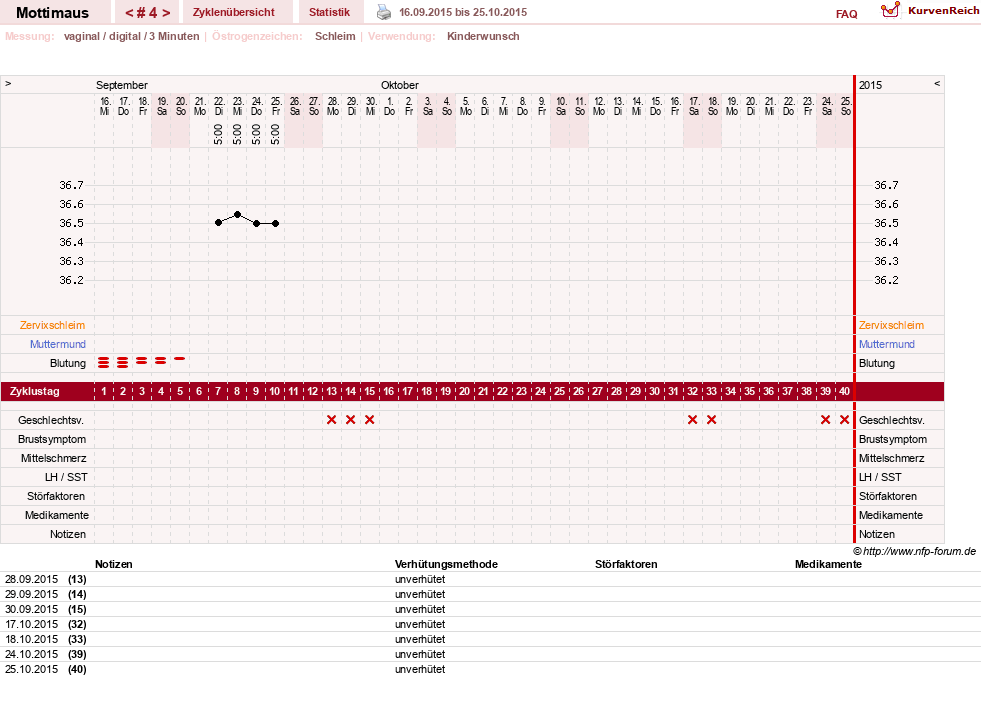Click right Muttermund label
The width and height of the screenshot is (981, 723).
point(887,344)
